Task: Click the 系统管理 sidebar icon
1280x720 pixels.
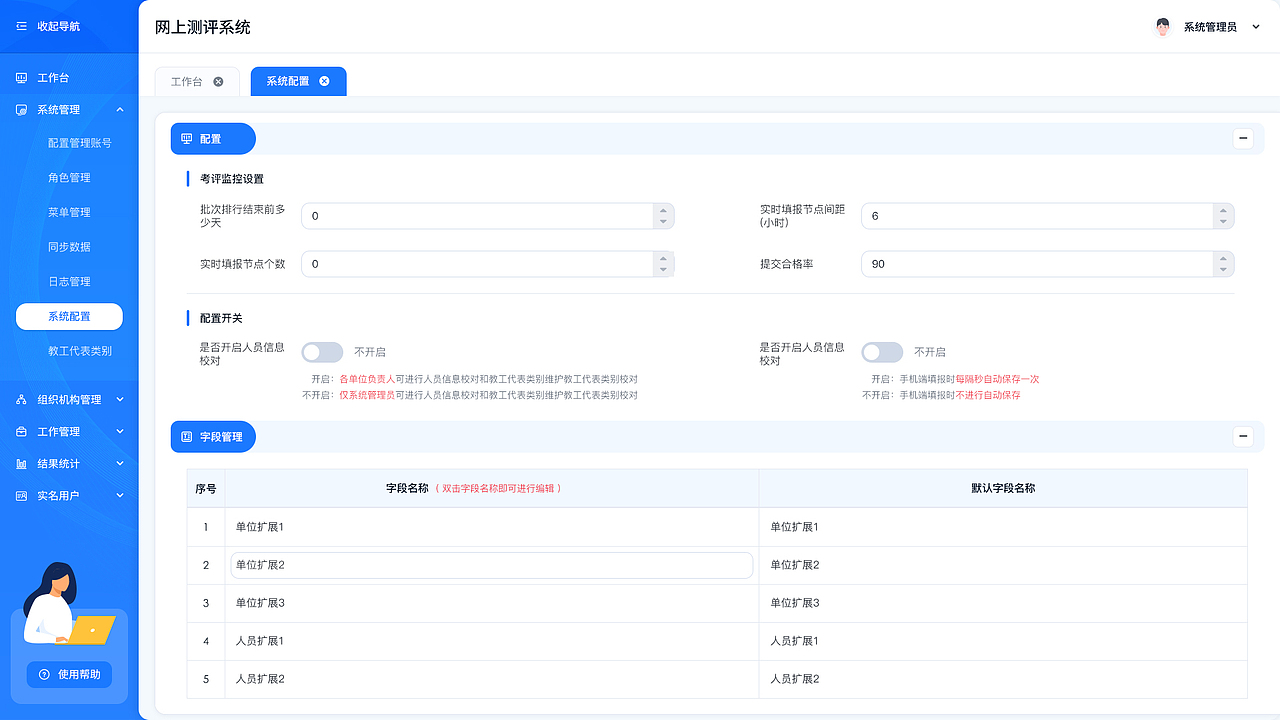Action: [x=22, y=110]
